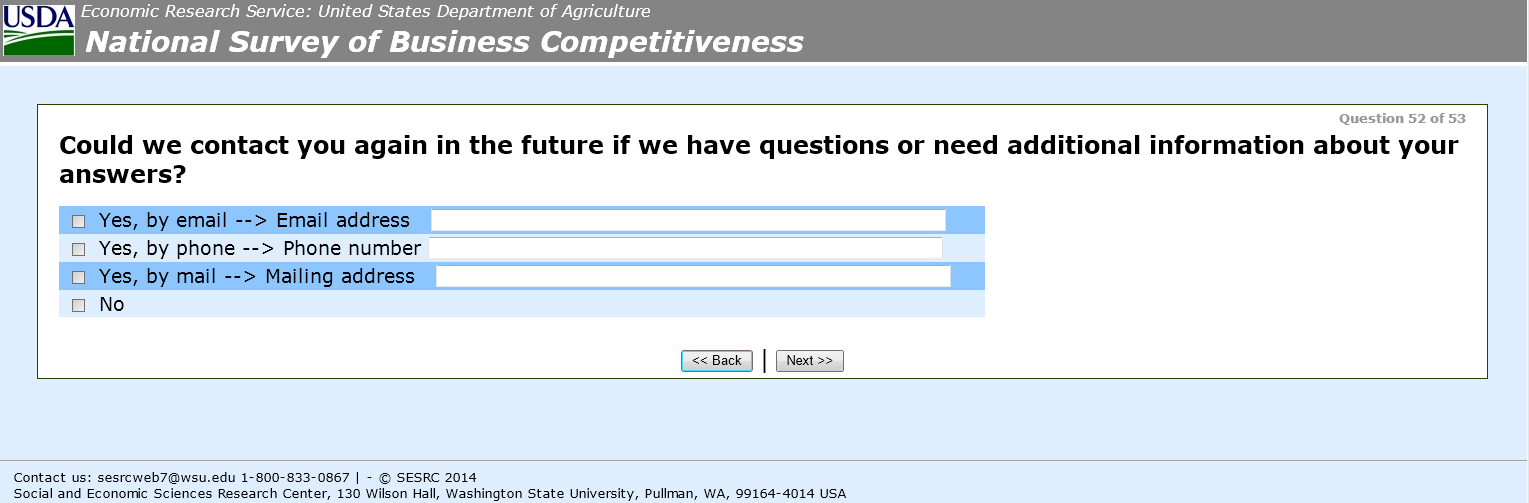Activate the Mailing address text field
The width and height of the screenshot is (1529, 503).
tap(692, 276)
